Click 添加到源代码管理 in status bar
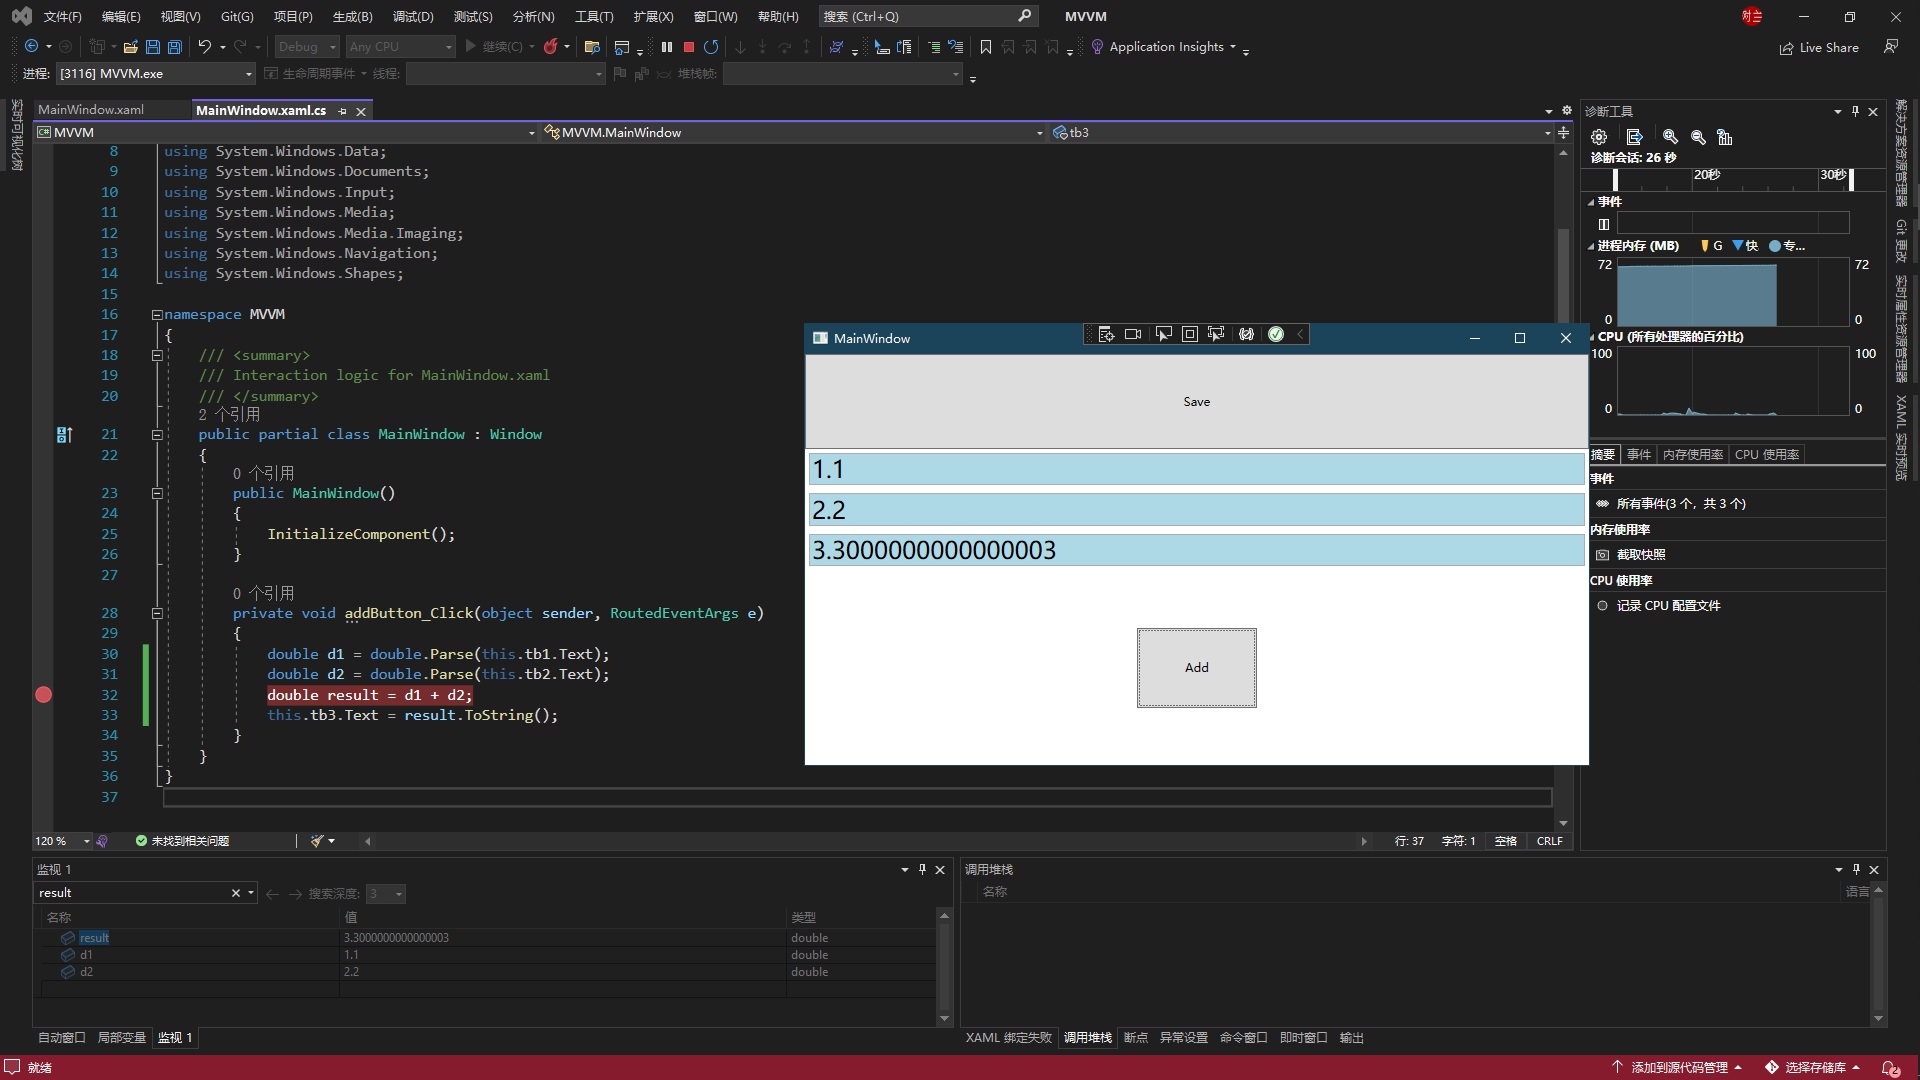The image size is (1920, 1080). tap(1679, 1068)
